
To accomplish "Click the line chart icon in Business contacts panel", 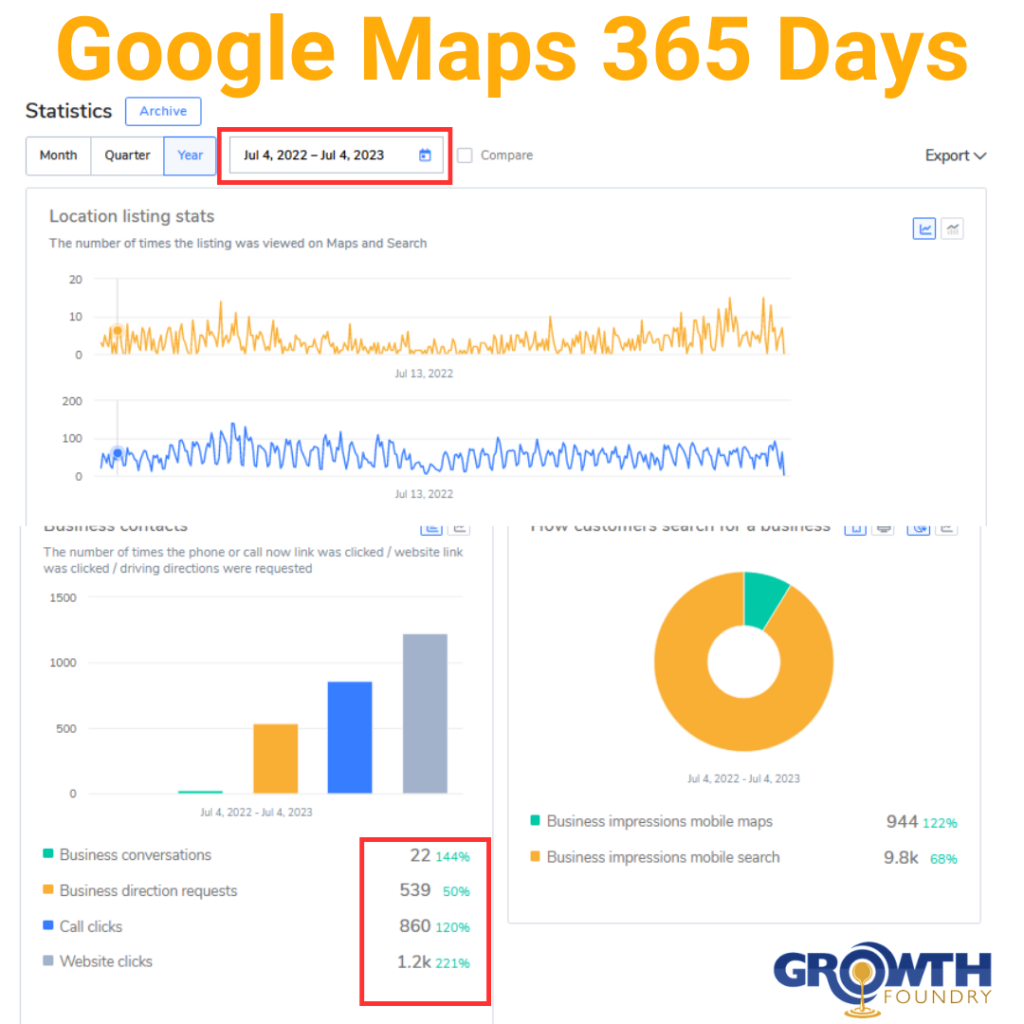I will [x=459, y=529].
